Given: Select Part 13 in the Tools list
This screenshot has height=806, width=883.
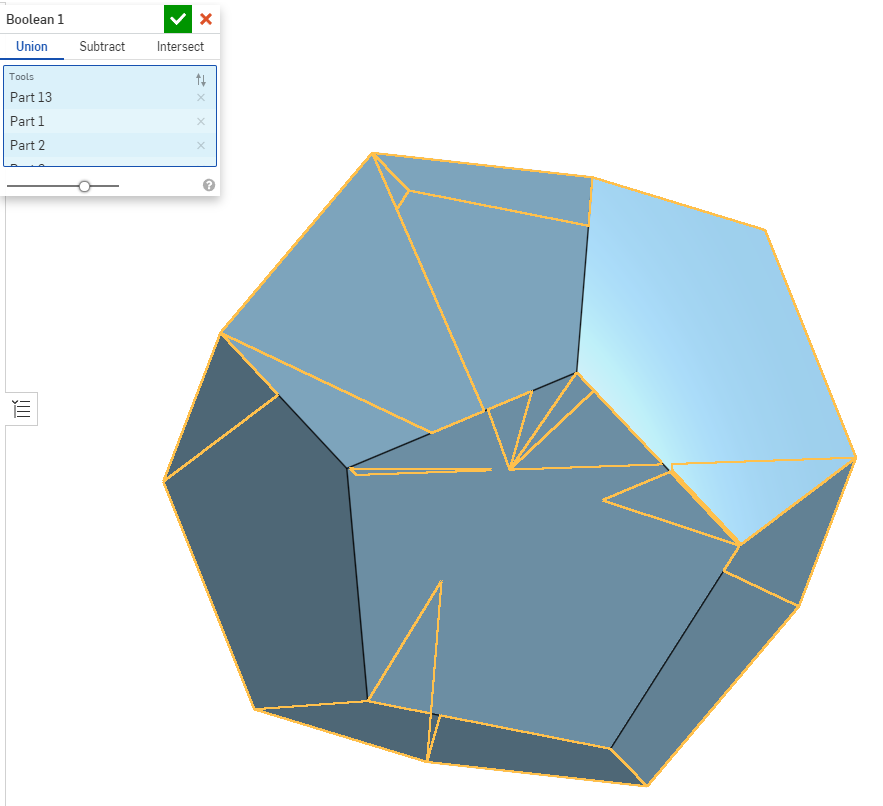Looking at the screenshot, I should 110,97.
